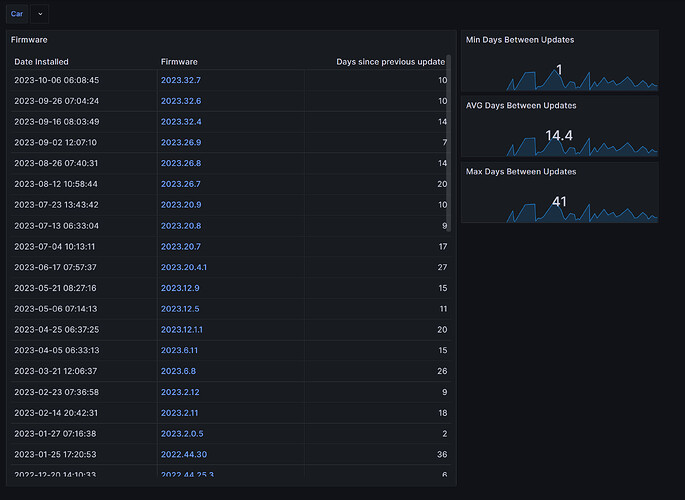Click the AVG Days stat value 14.4
685x500 pixels.
click(559, 135)
